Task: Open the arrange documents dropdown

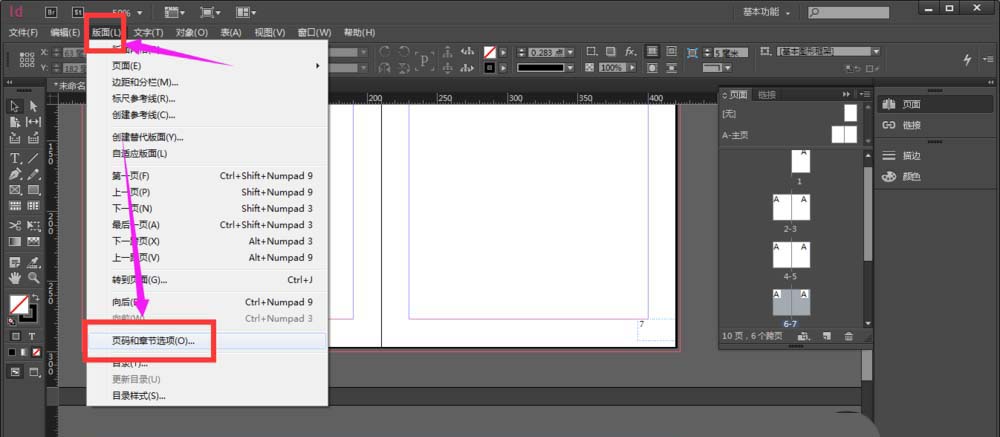Action: tap(246, 12)
